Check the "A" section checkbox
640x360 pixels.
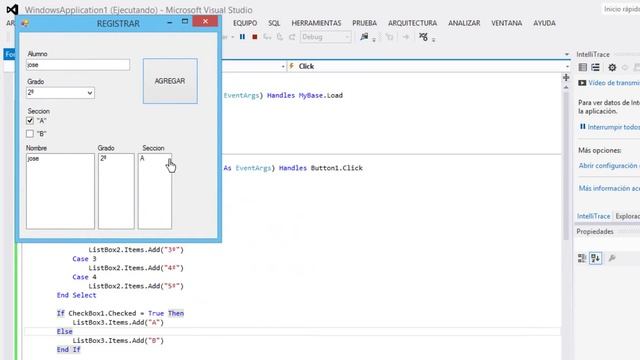click(30, 120)
